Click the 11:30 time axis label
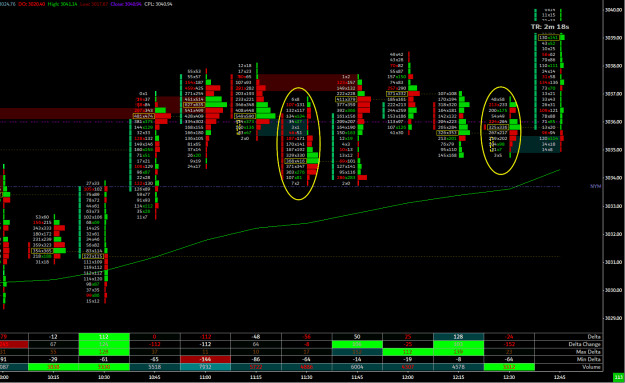625x383 pixels. coord(307,377)
